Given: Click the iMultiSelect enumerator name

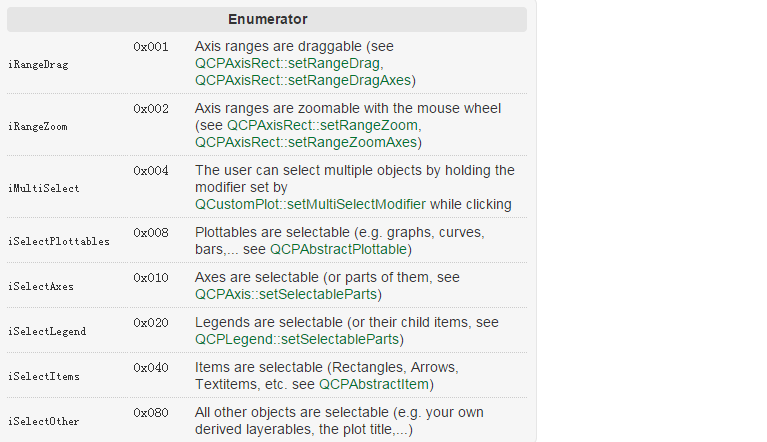Looking at the screenshot, I should tap(44, 189).
